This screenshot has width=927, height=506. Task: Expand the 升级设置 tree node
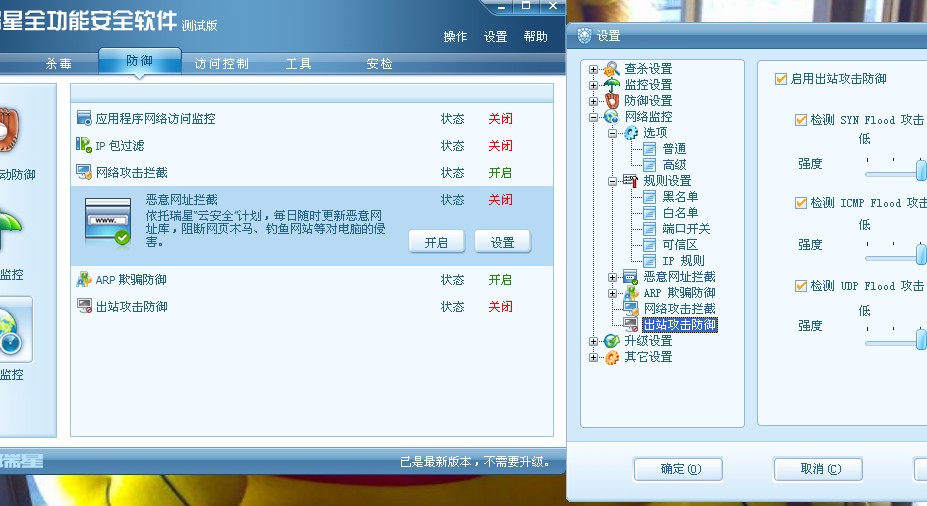593,341
